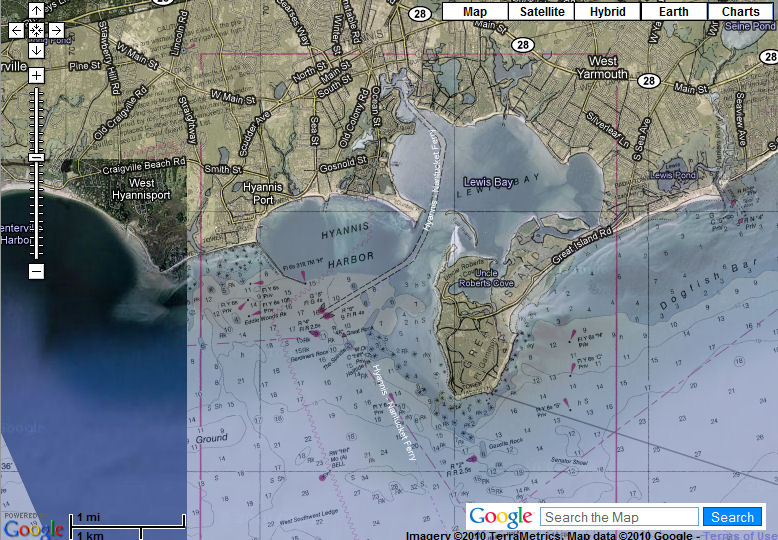
Task: Zoom out with the minus button
Action: point(36,271)
